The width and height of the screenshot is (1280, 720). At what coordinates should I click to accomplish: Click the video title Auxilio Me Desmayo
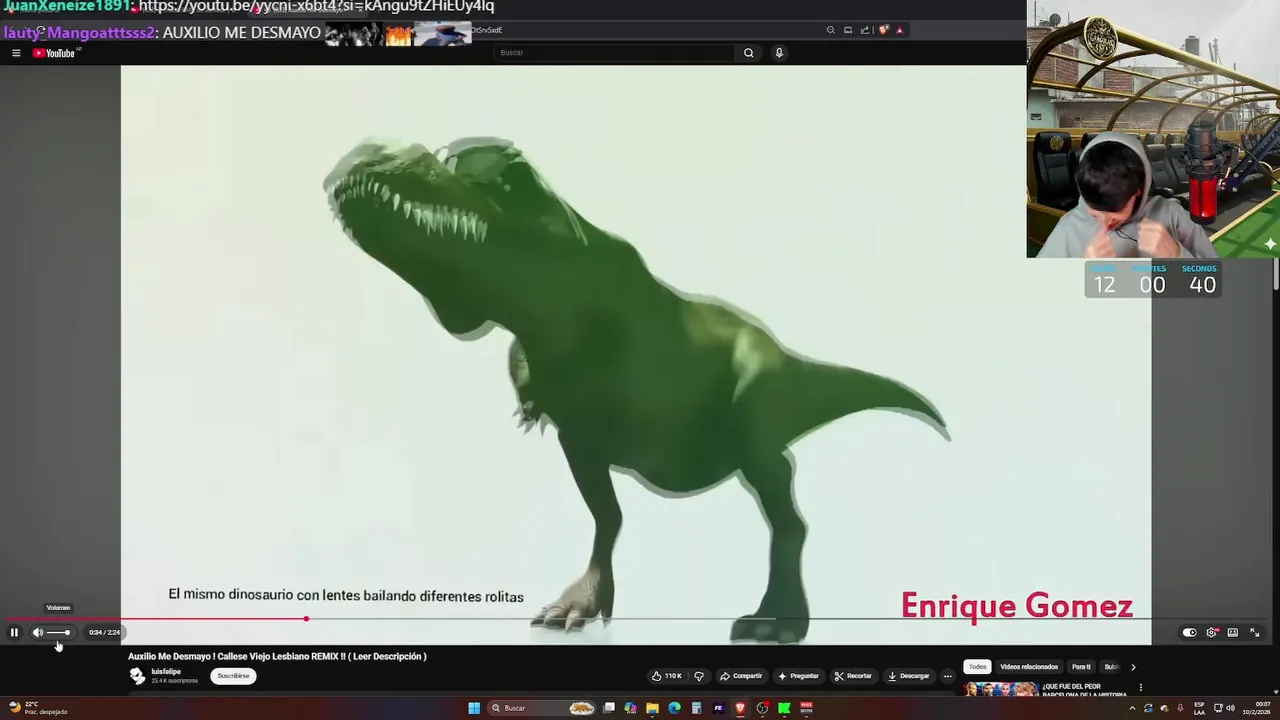click(277, 657)
